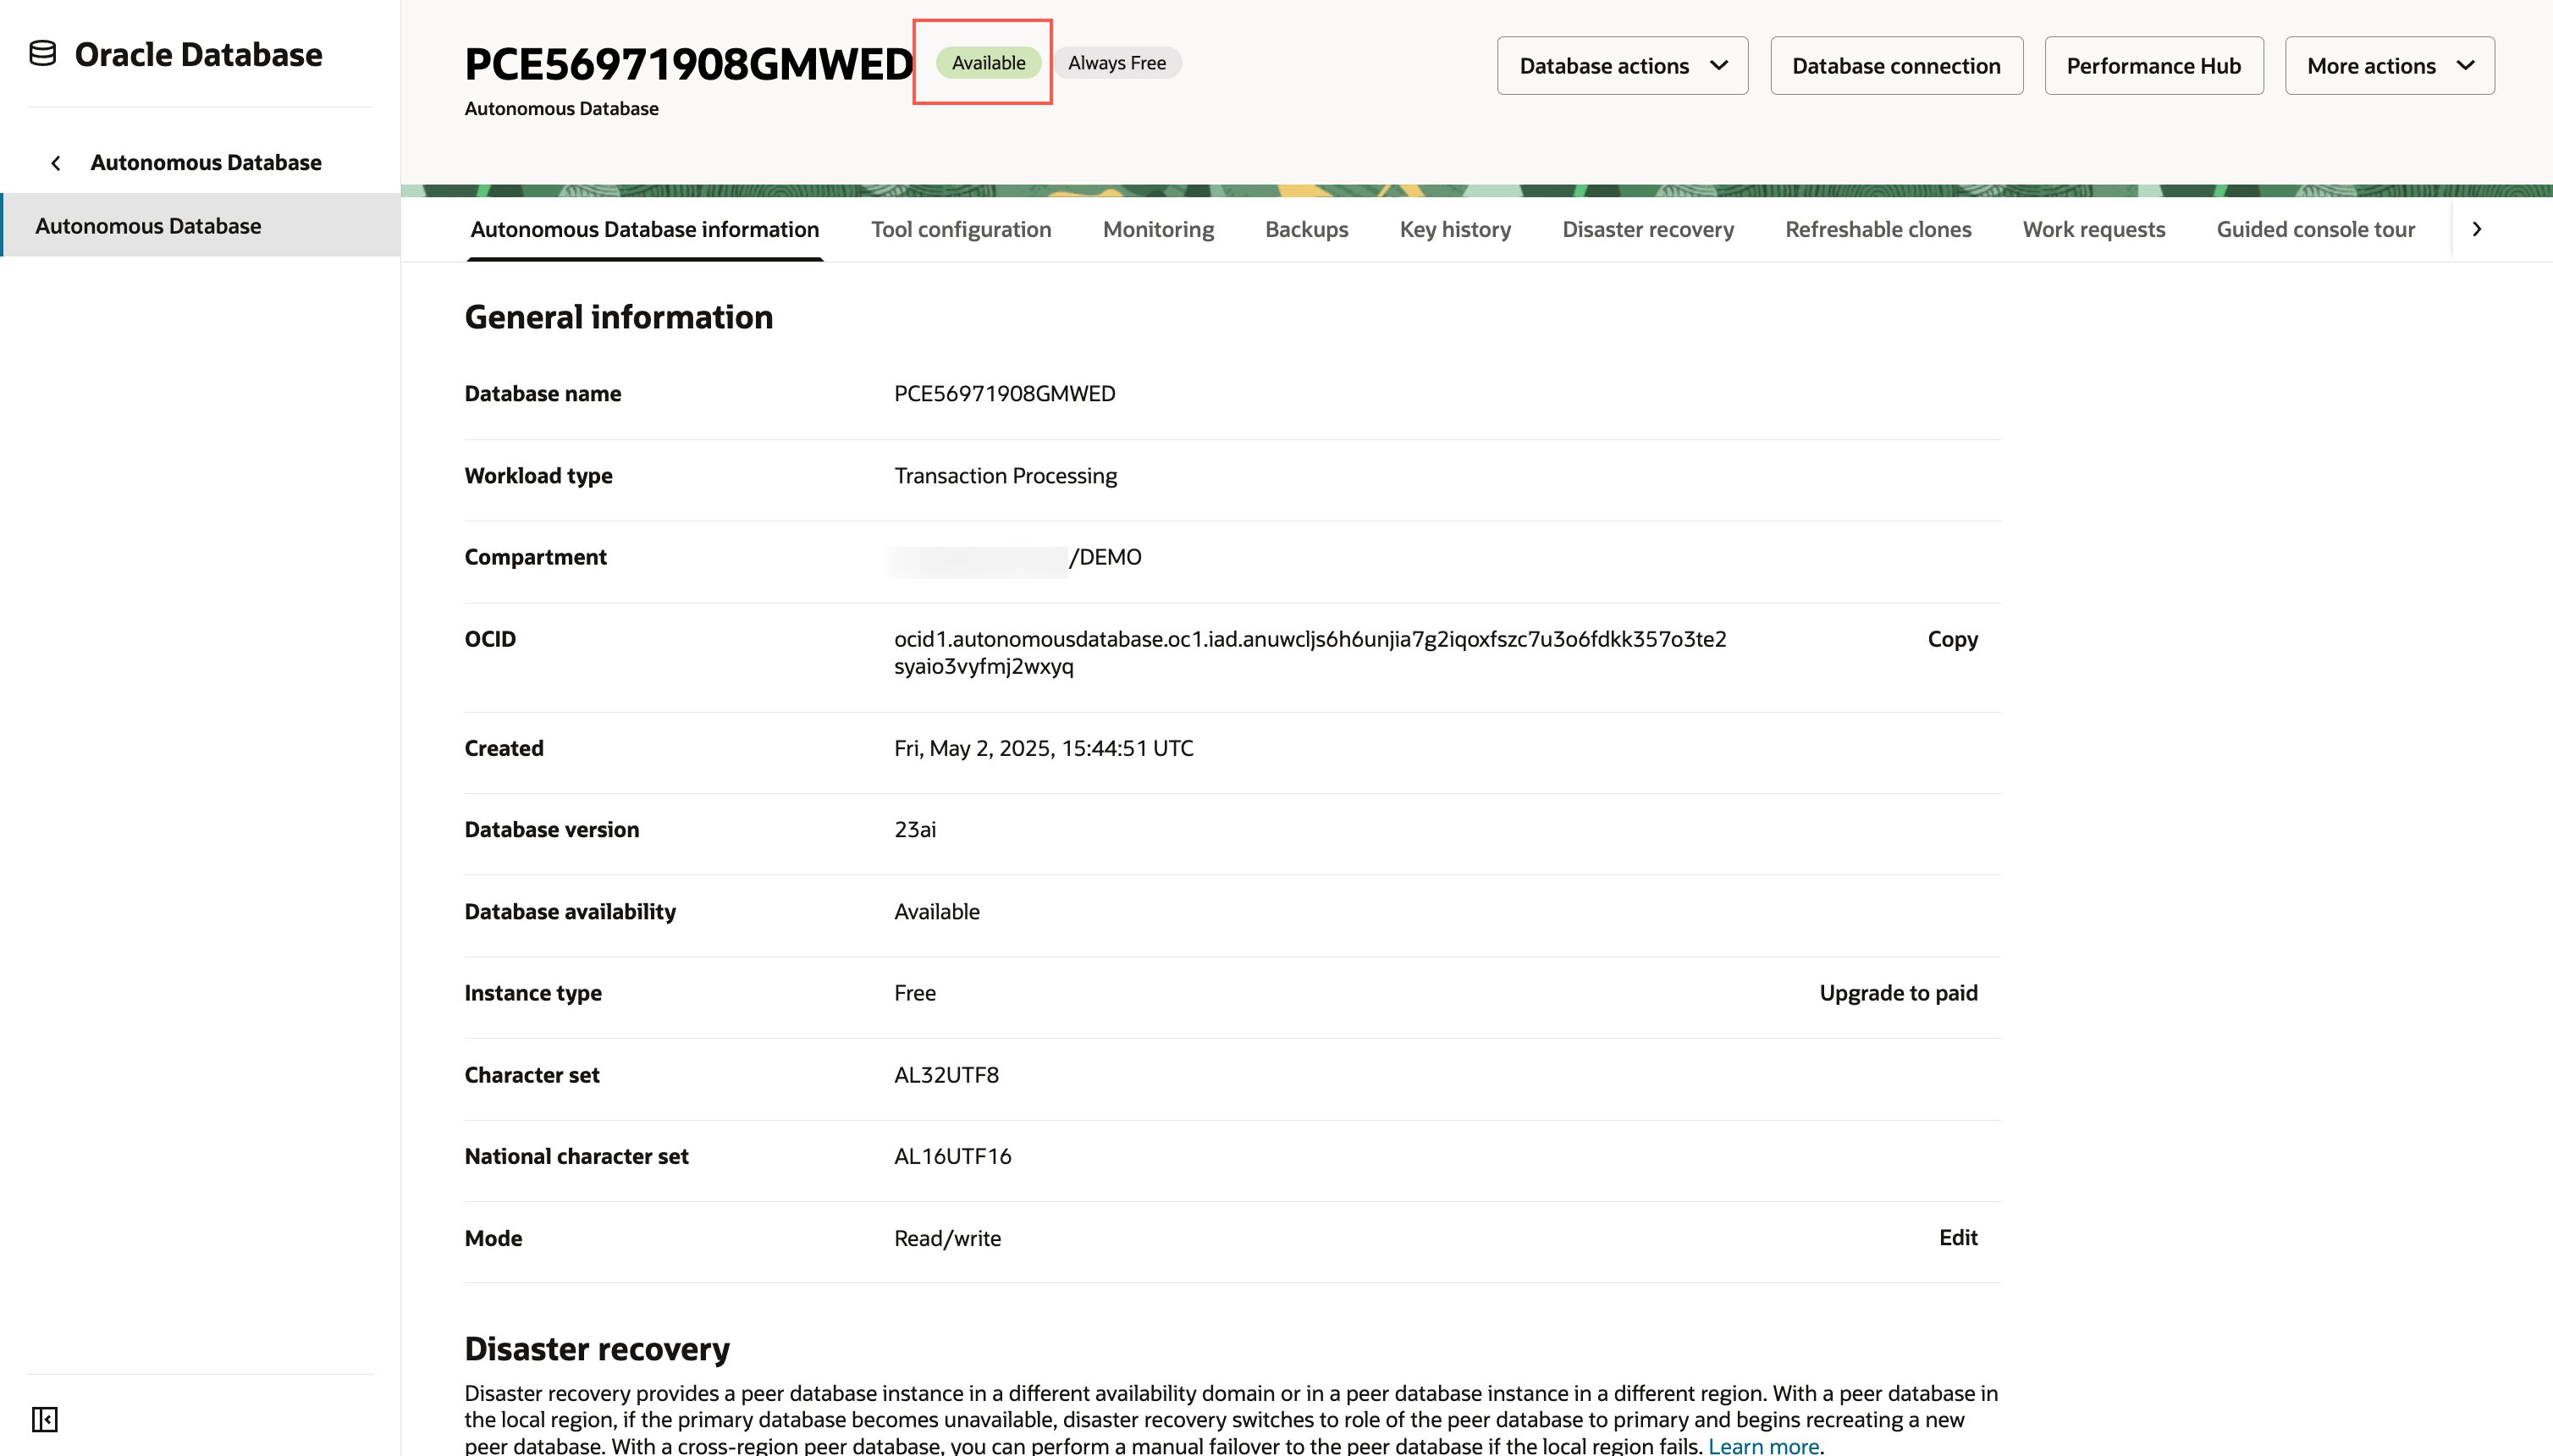Edit the Read/write mode setting
The image size is (2553, 1456).
pos(1957,1238)
